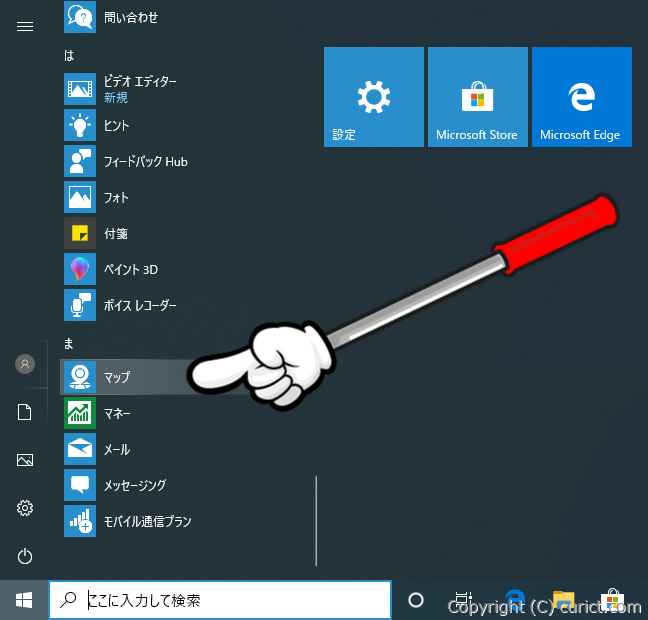Click the マップ label

click(117, 377)
